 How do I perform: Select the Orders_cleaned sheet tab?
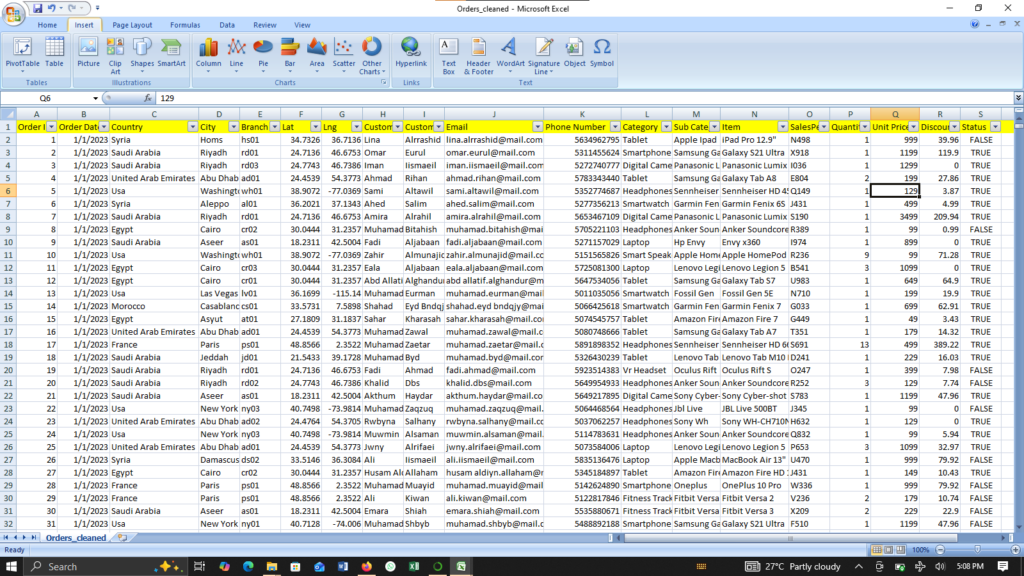(76, 537)
